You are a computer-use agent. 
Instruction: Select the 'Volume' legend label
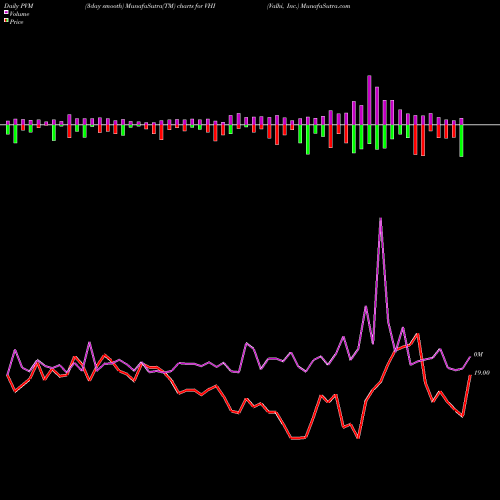pos(19,14)
